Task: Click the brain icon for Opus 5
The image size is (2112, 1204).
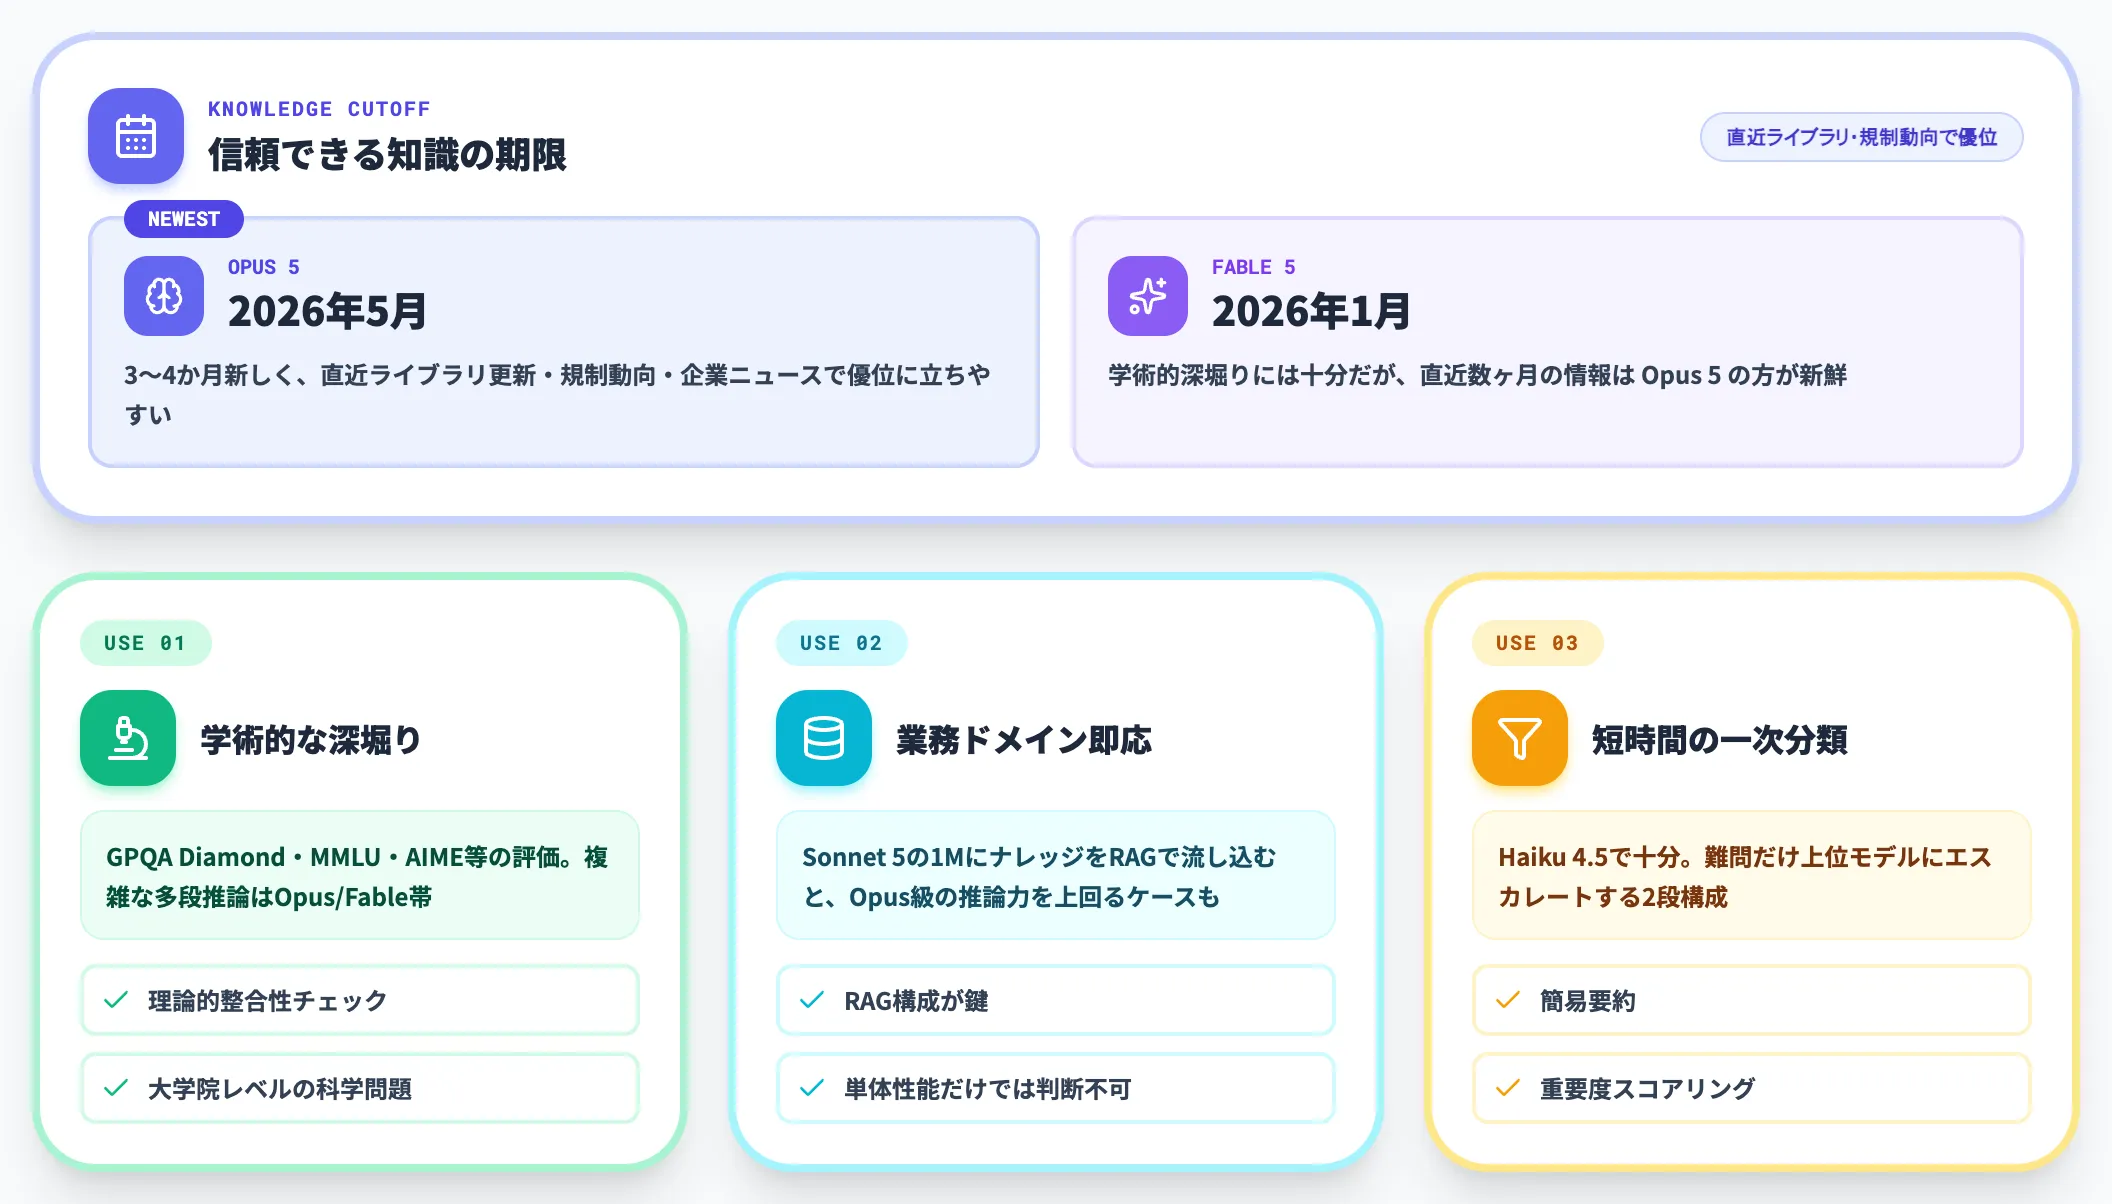Action: coord(164,296)
